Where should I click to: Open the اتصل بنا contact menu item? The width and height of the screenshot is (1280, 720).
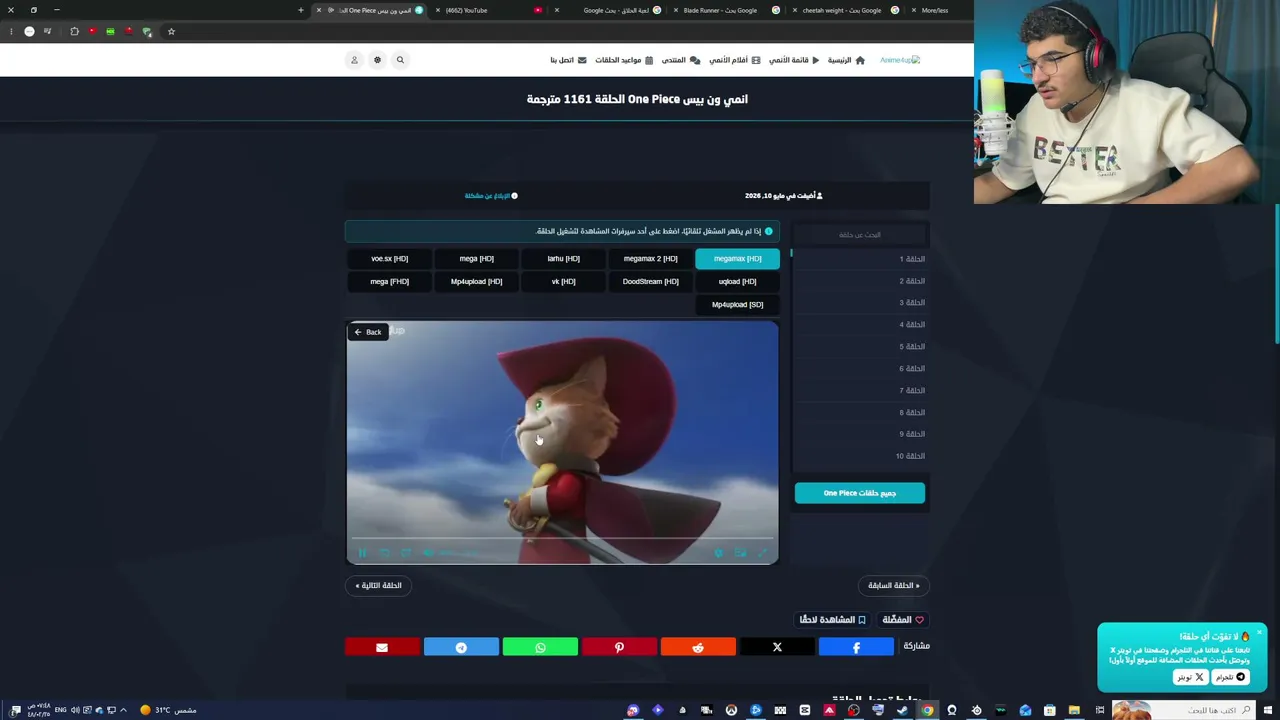click(568, 60)
